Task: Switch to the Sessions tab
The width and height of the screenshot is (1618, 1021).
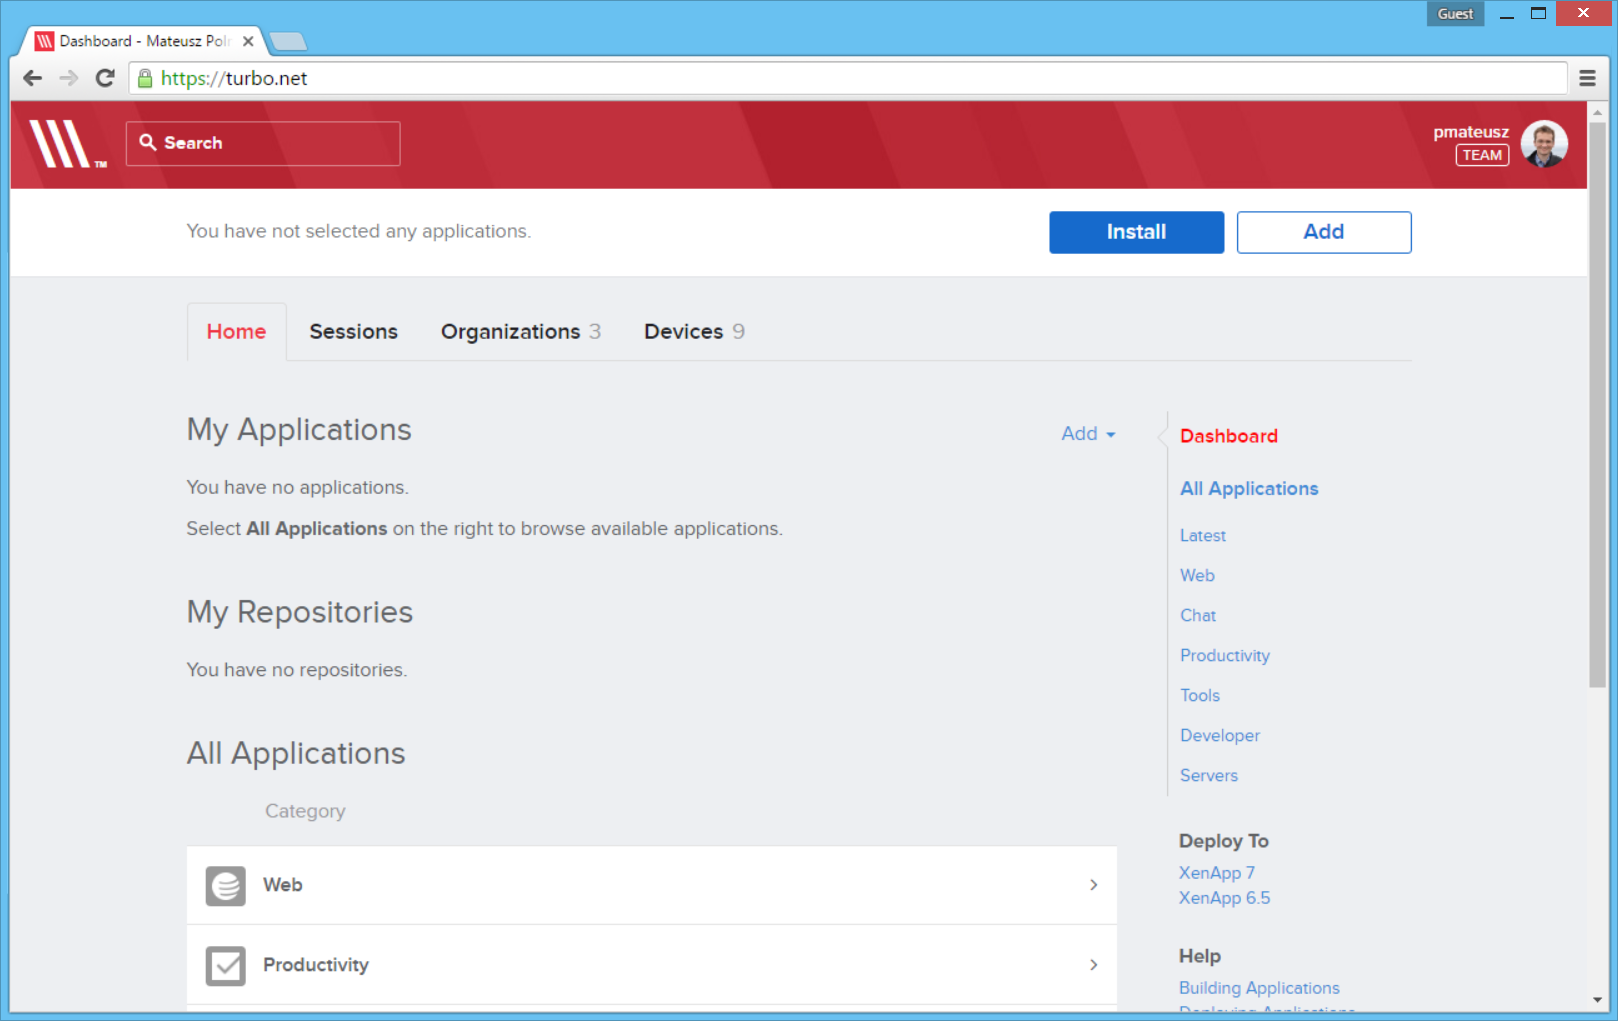Action: (353, 332)
